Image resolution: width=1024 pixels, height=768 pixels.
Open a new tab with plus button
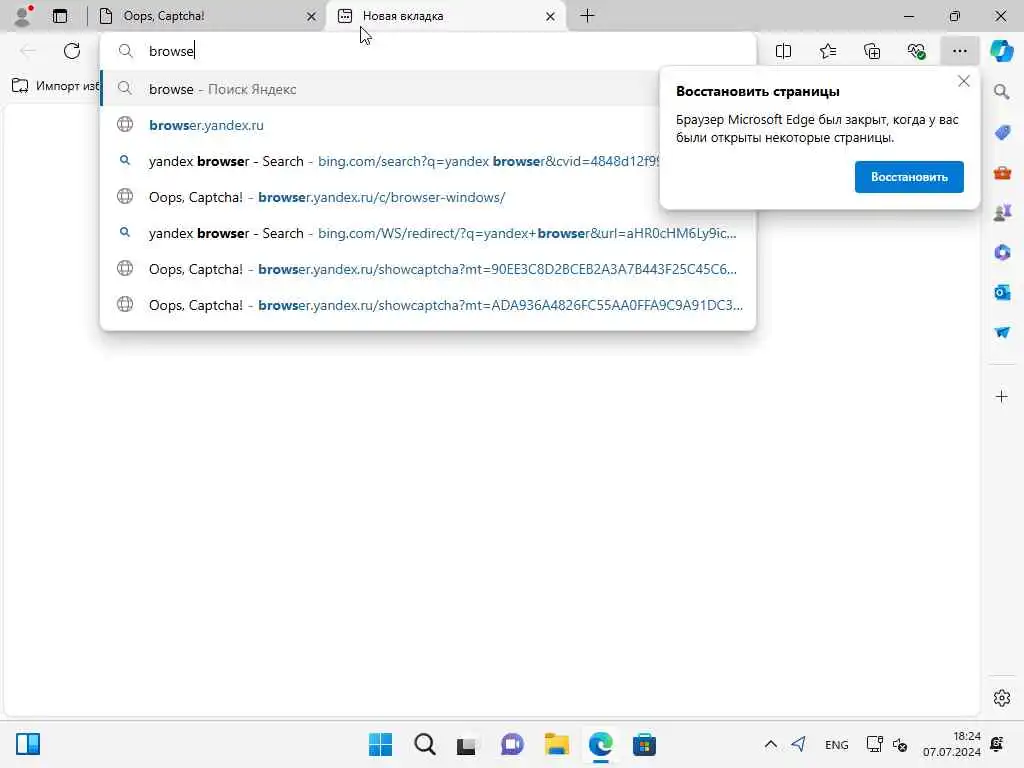[587, 16]
